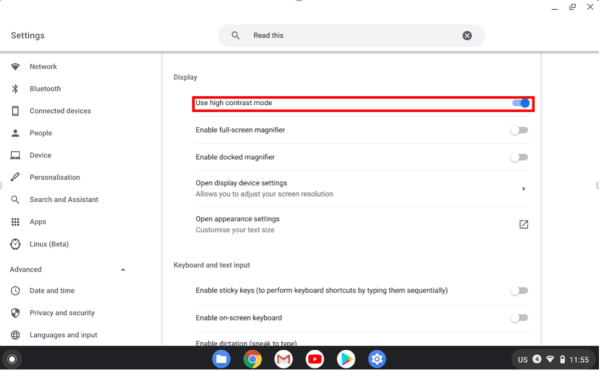Go to Apps settings section

tap(38, 222)
